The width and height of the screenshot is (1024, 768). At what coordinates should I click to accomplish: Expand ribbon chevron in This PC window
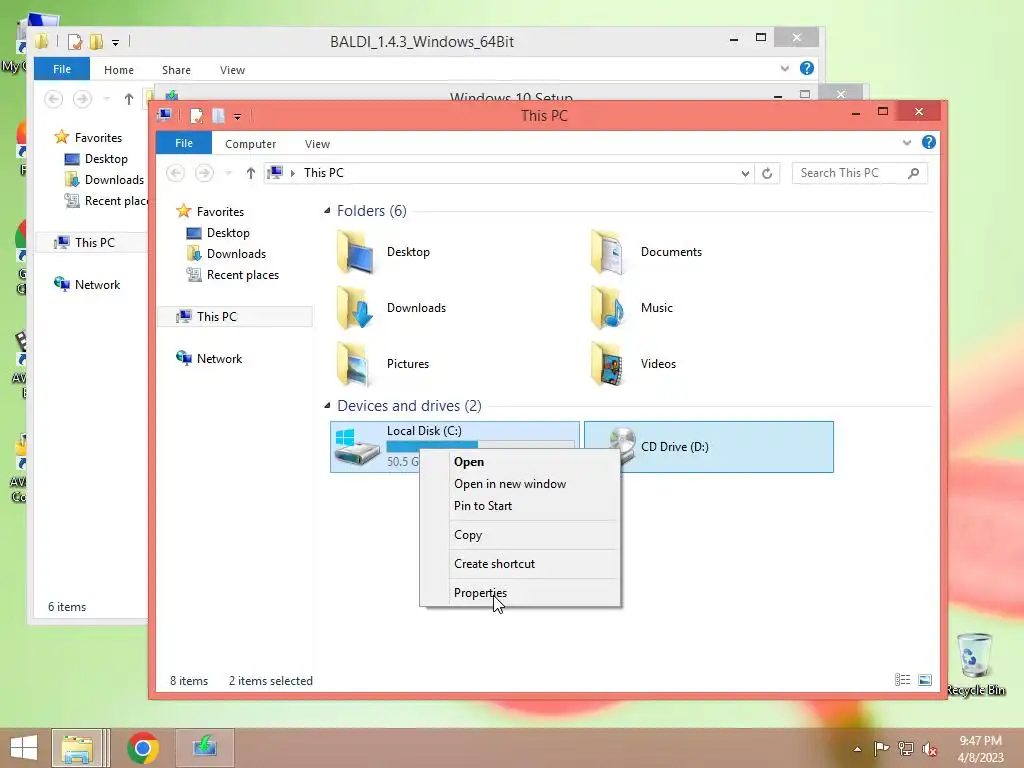click(x=906, y=142)
